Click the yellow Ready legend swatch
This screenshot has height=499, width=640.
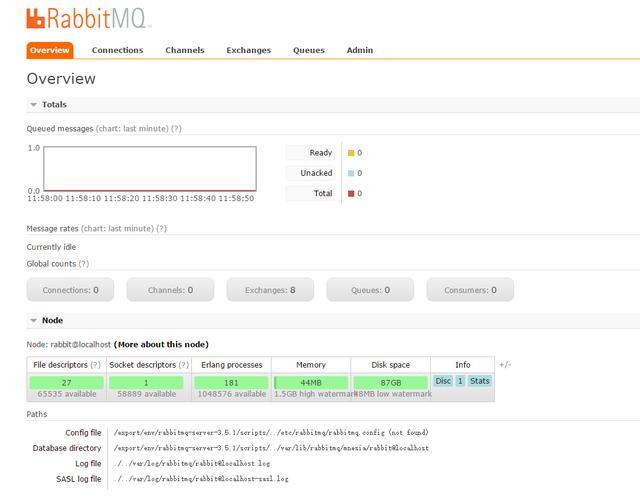(x=351, y=153)
